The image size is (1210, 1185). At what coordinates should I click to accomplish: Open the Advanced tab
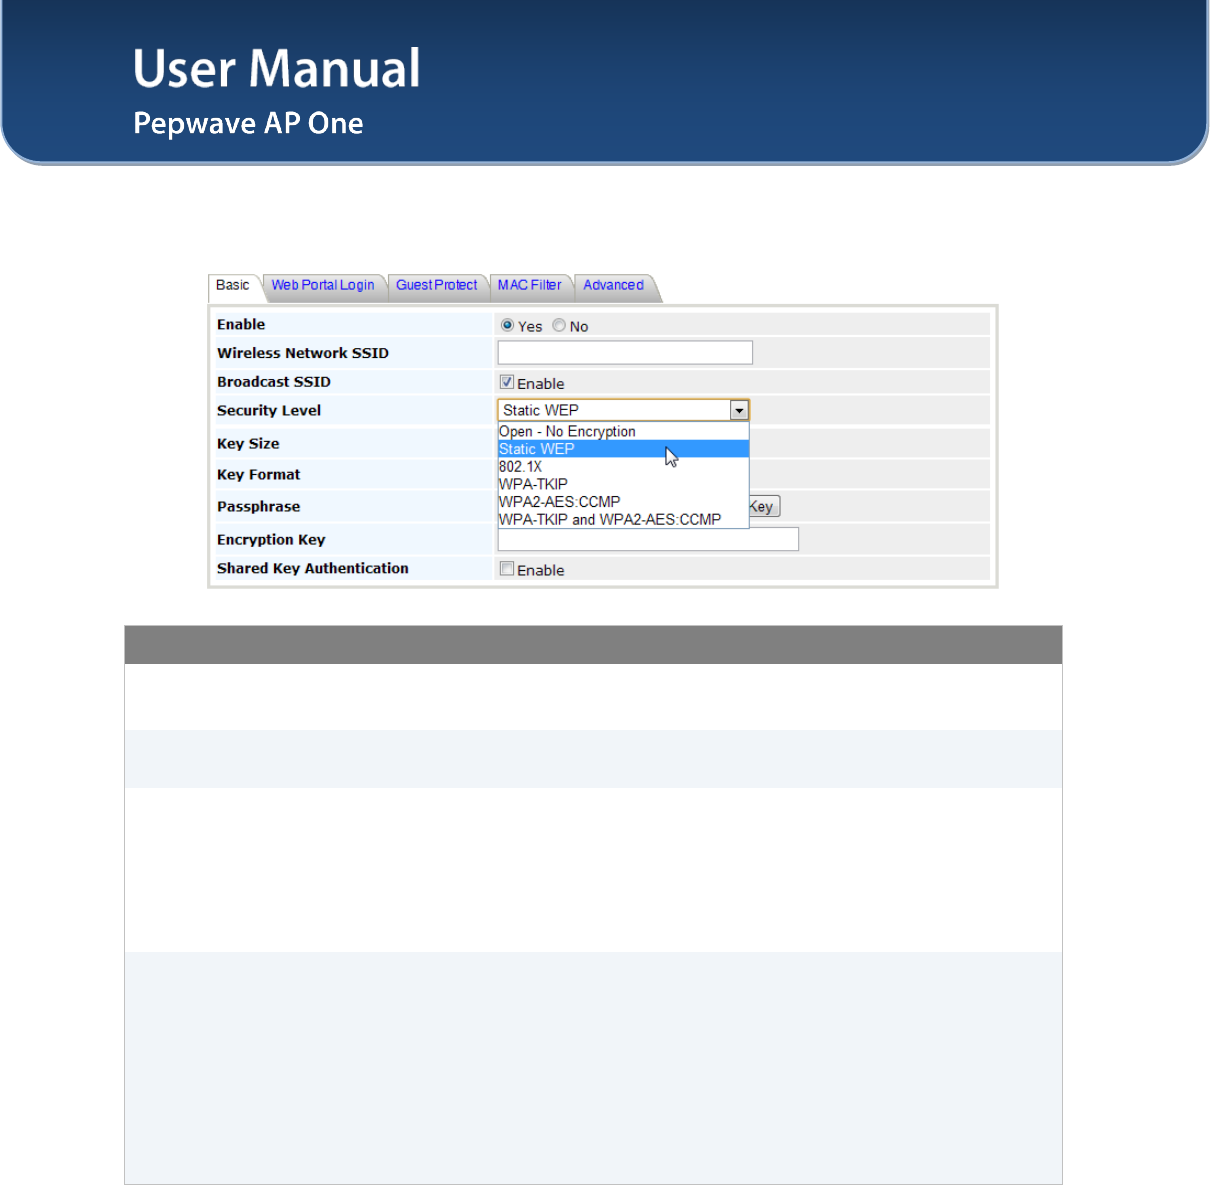[x=614, y=285]
